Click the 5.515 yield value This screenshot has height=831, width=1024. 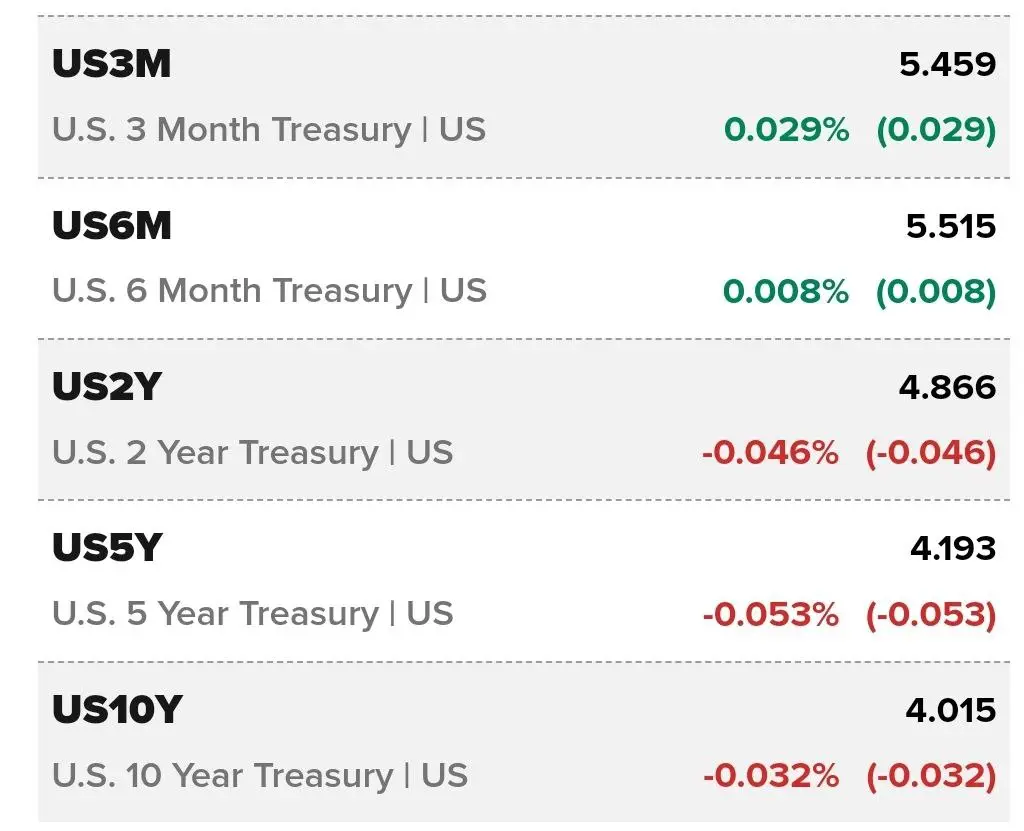[951, 227]
